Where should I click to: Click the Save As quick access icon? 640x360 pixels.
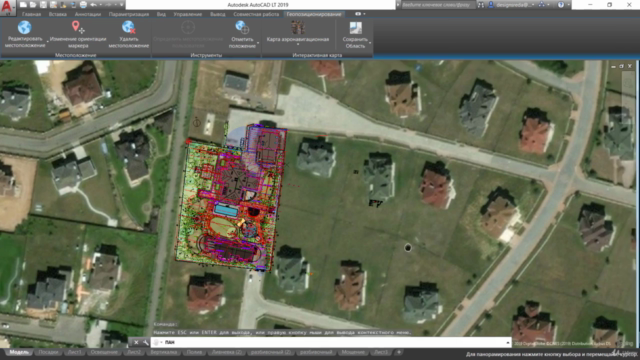point(53,5)
